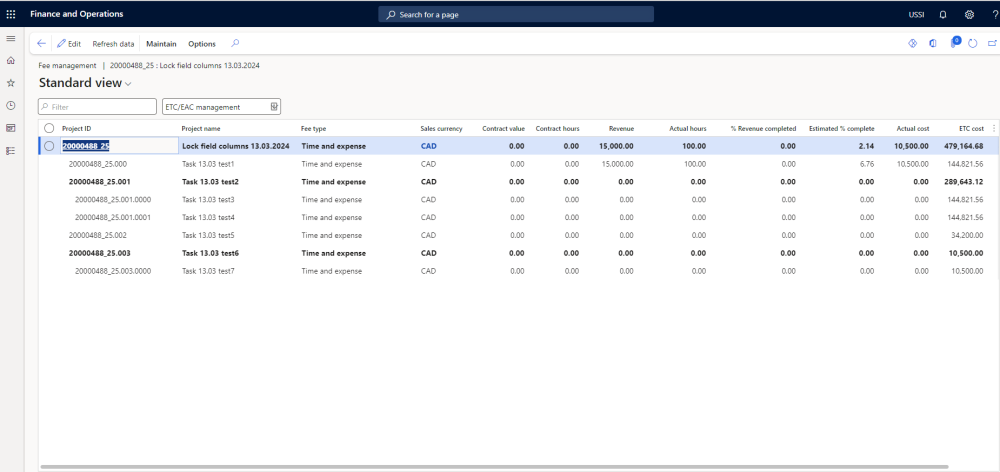Open document attachments icon with badge
1000x472 pixels.
click(x=954, y=44)
